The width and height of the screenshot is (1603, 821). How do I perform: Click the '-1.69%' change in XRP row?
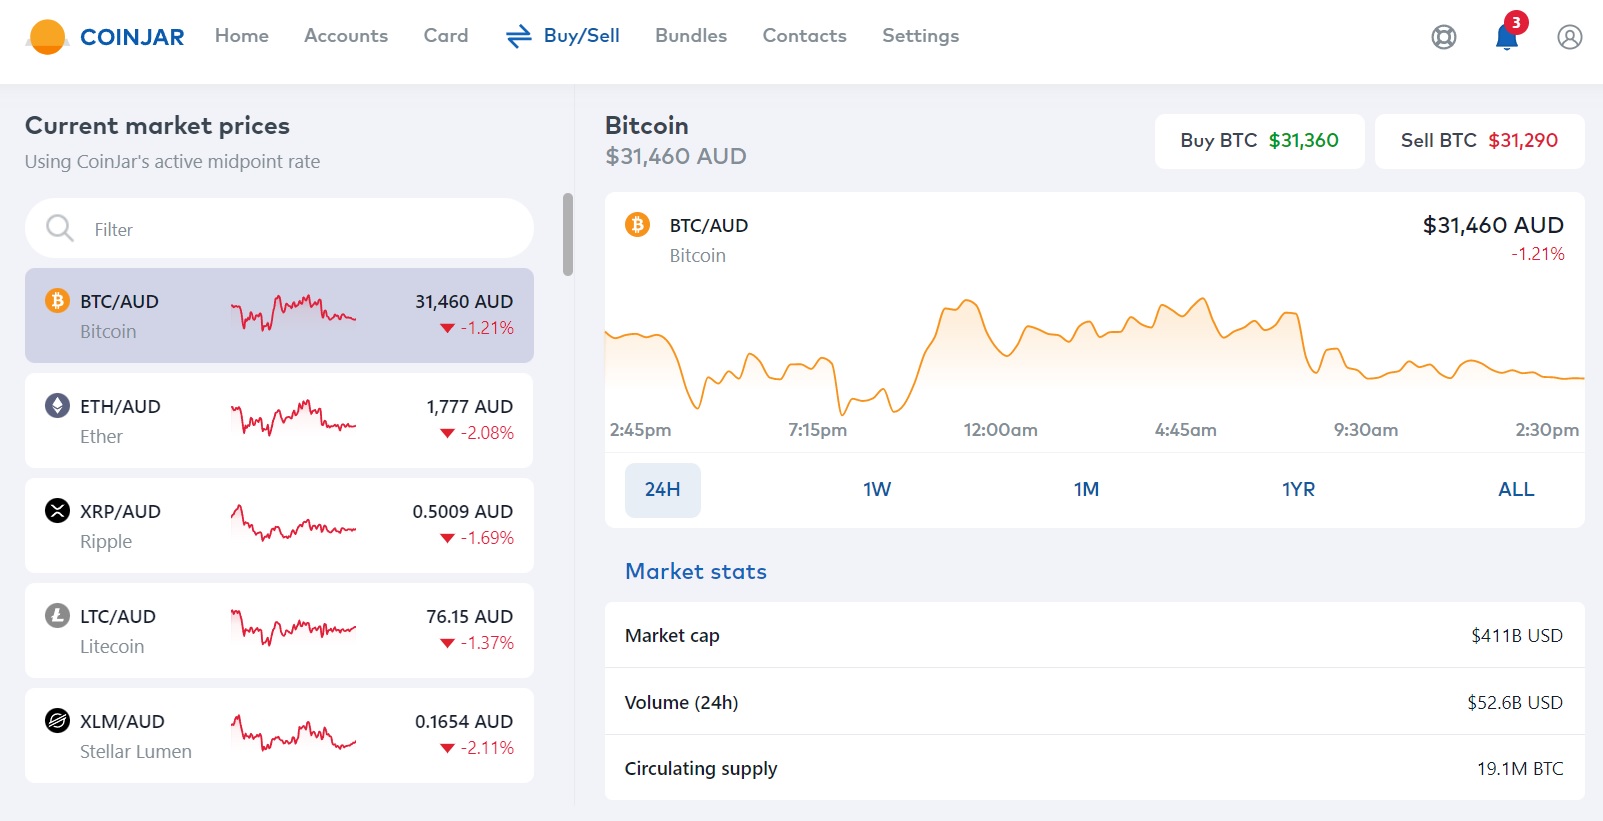(x=487, y=538)
